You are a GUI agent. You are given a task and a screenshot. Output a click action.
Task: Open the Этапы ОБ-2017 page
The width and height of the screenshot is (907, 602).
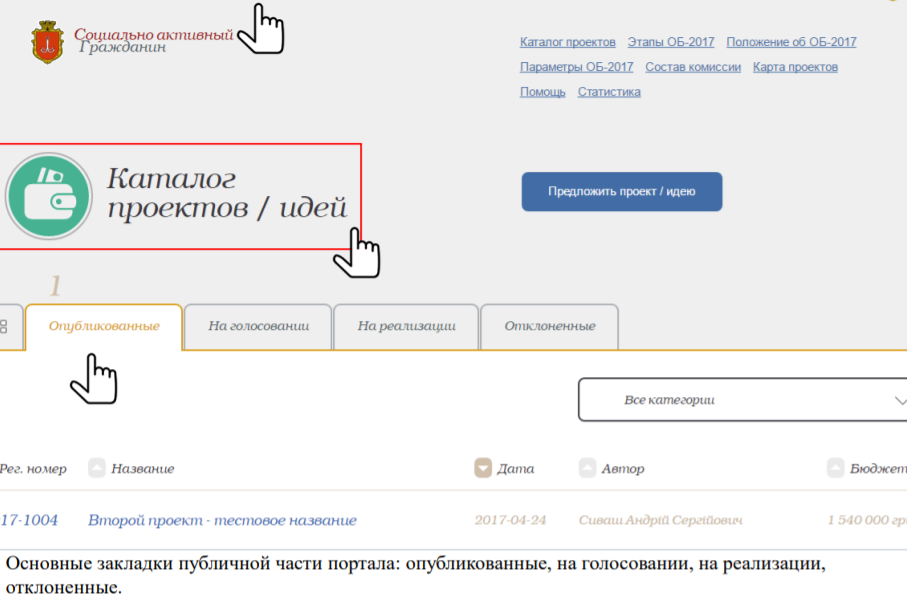pos(670,42)
